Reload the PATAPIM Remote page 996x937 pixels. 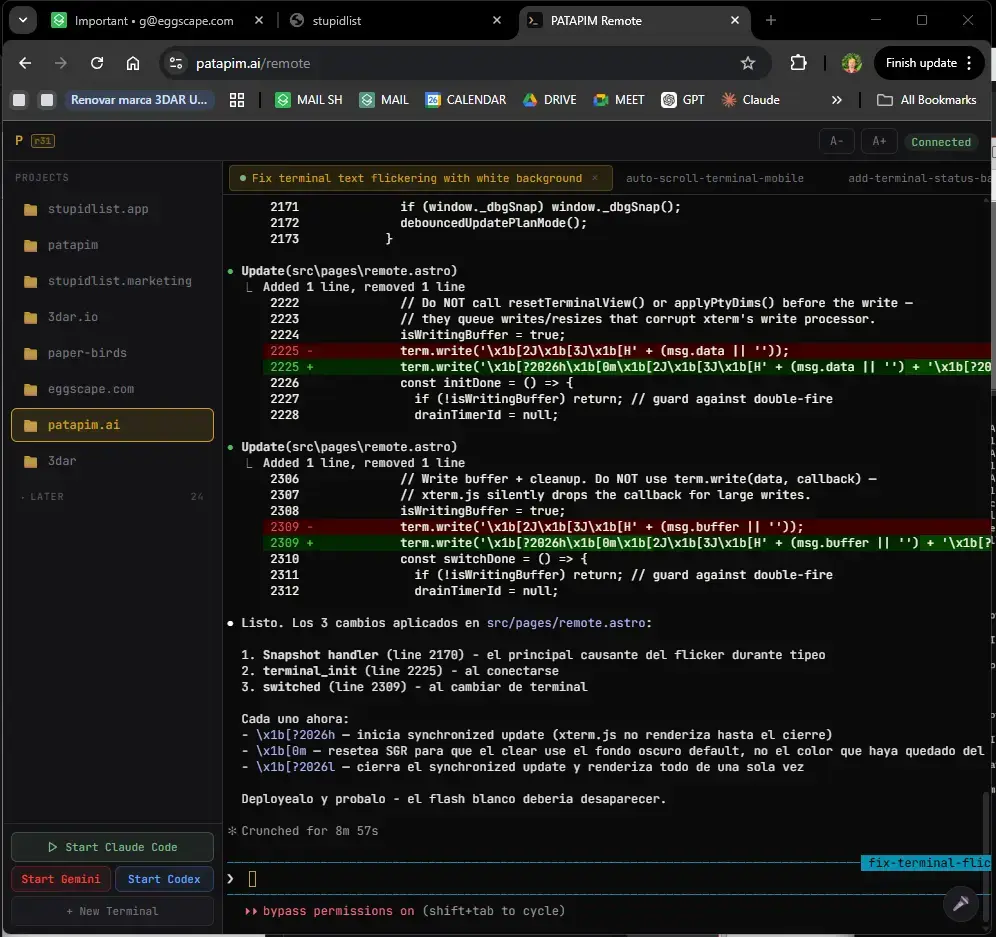(x=97, y=63)
